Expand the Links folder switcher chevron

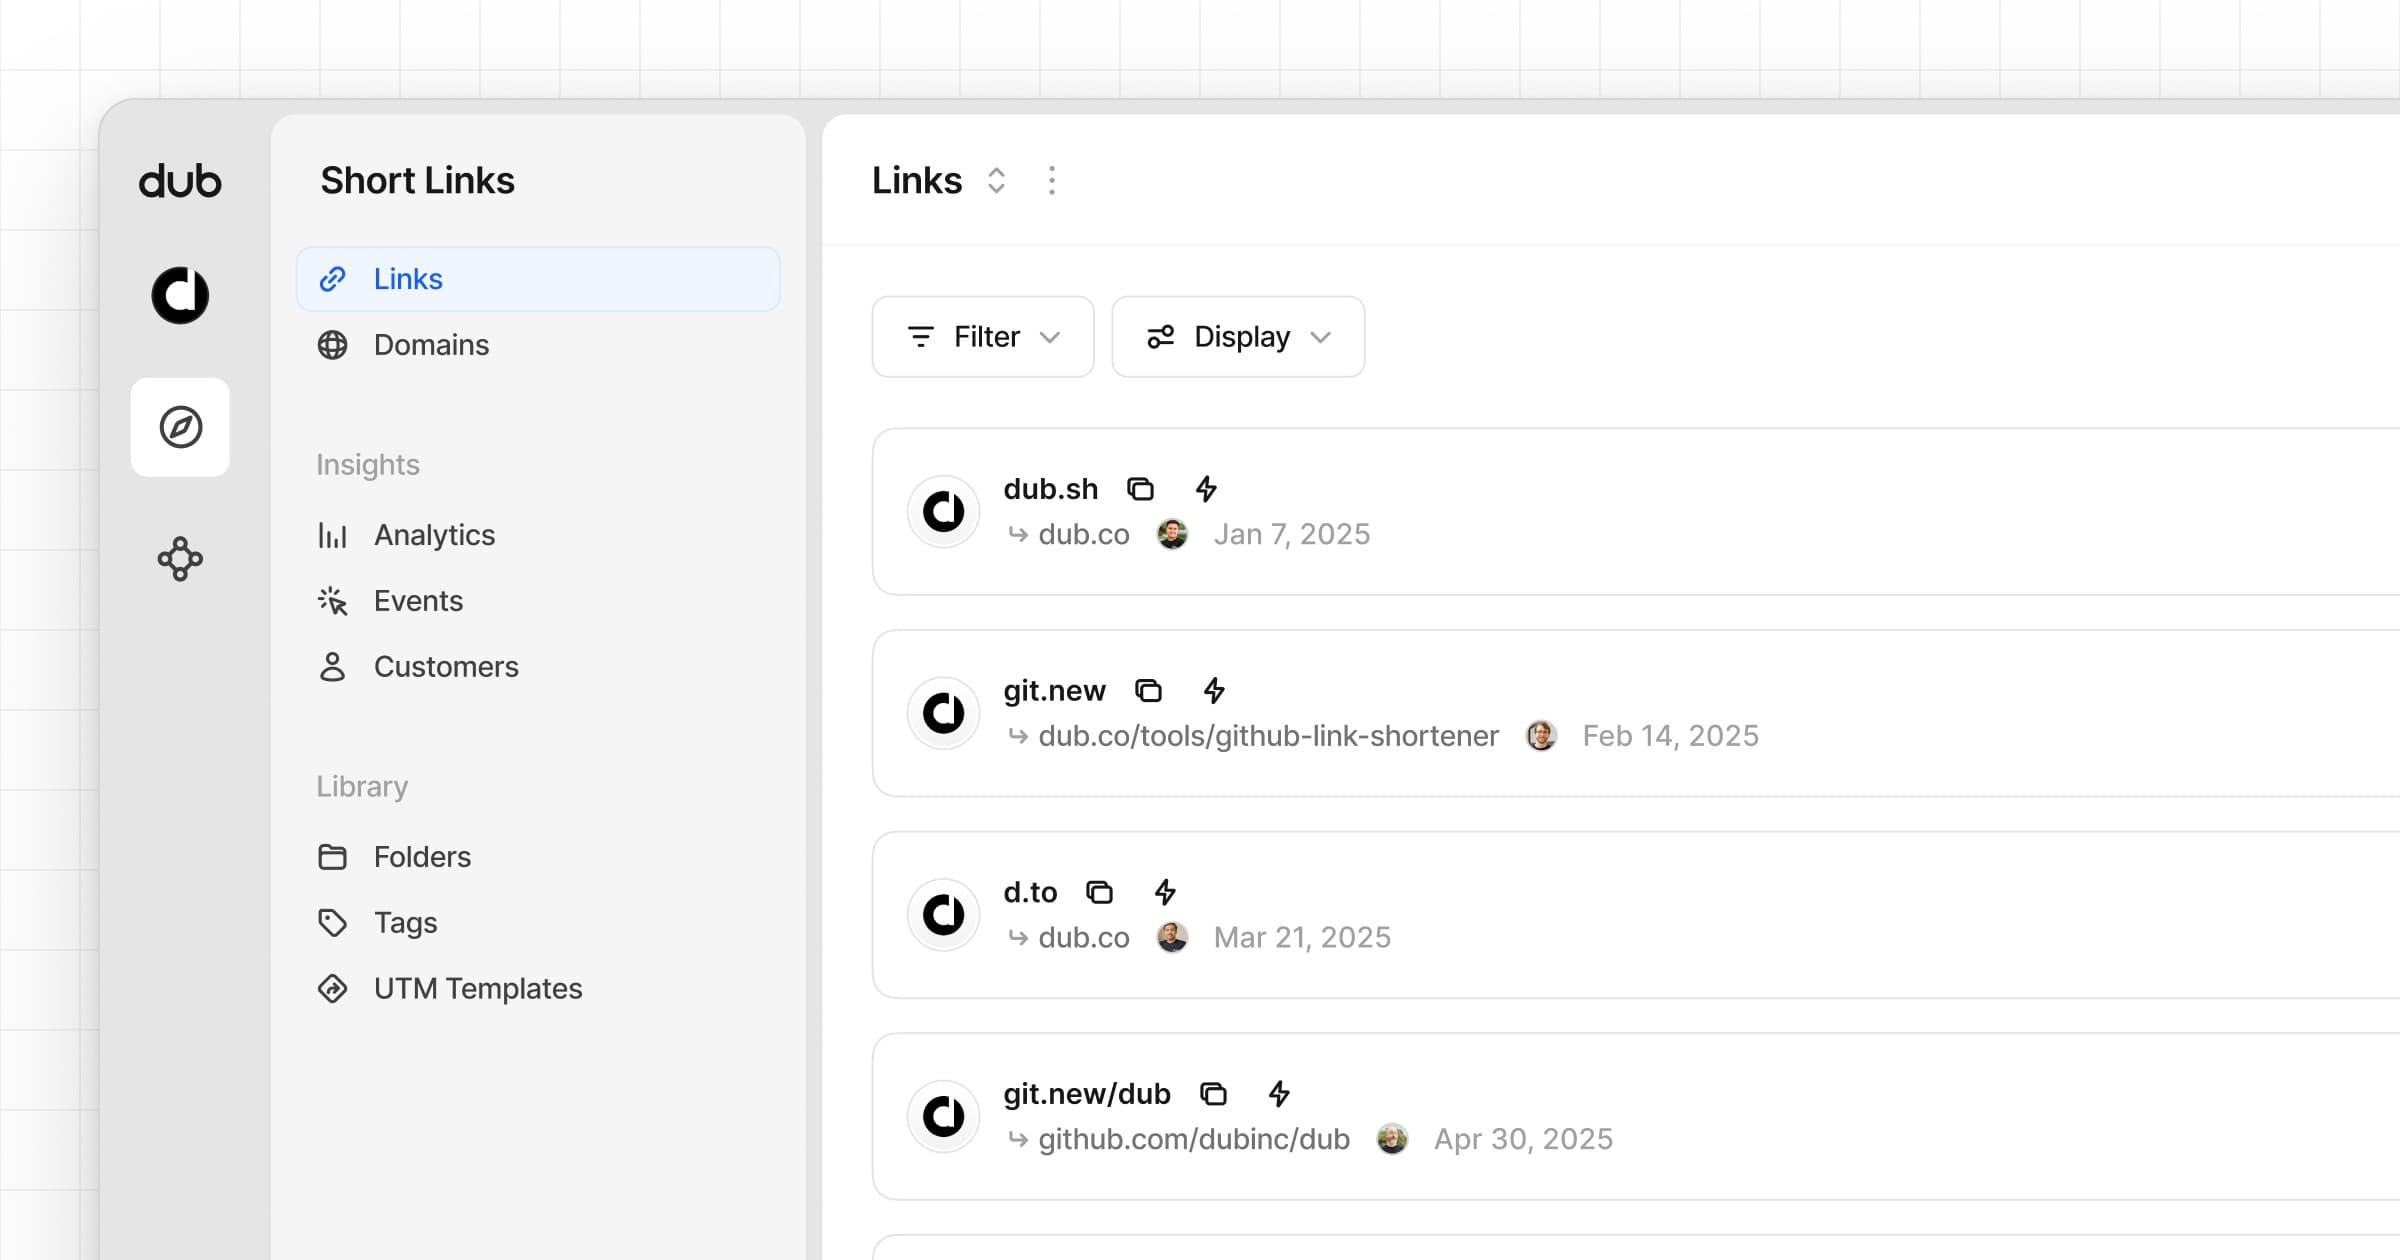[x=996, y=180]
